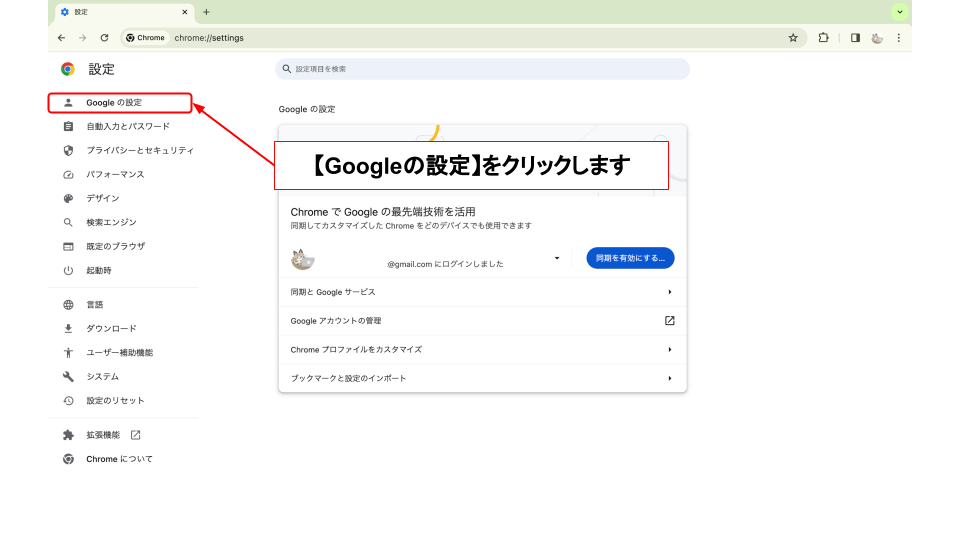Go to 自動入力とパスワード section
Image resolution: width=960 pixels, height=540 pixels.
pos(127,127)
